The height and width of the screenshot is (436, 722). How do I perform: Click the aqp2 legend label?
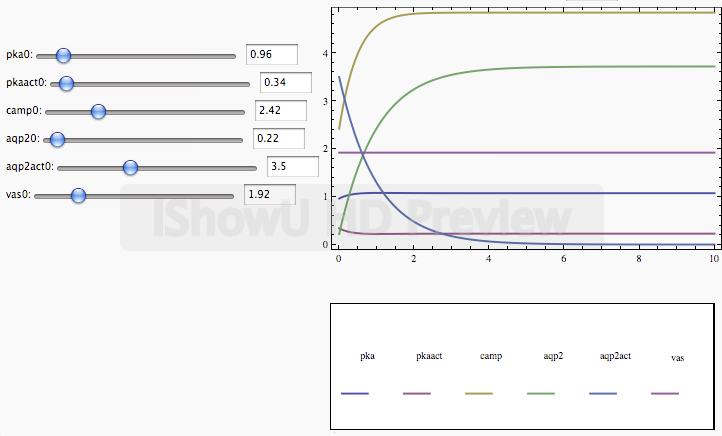coord(553,356)
